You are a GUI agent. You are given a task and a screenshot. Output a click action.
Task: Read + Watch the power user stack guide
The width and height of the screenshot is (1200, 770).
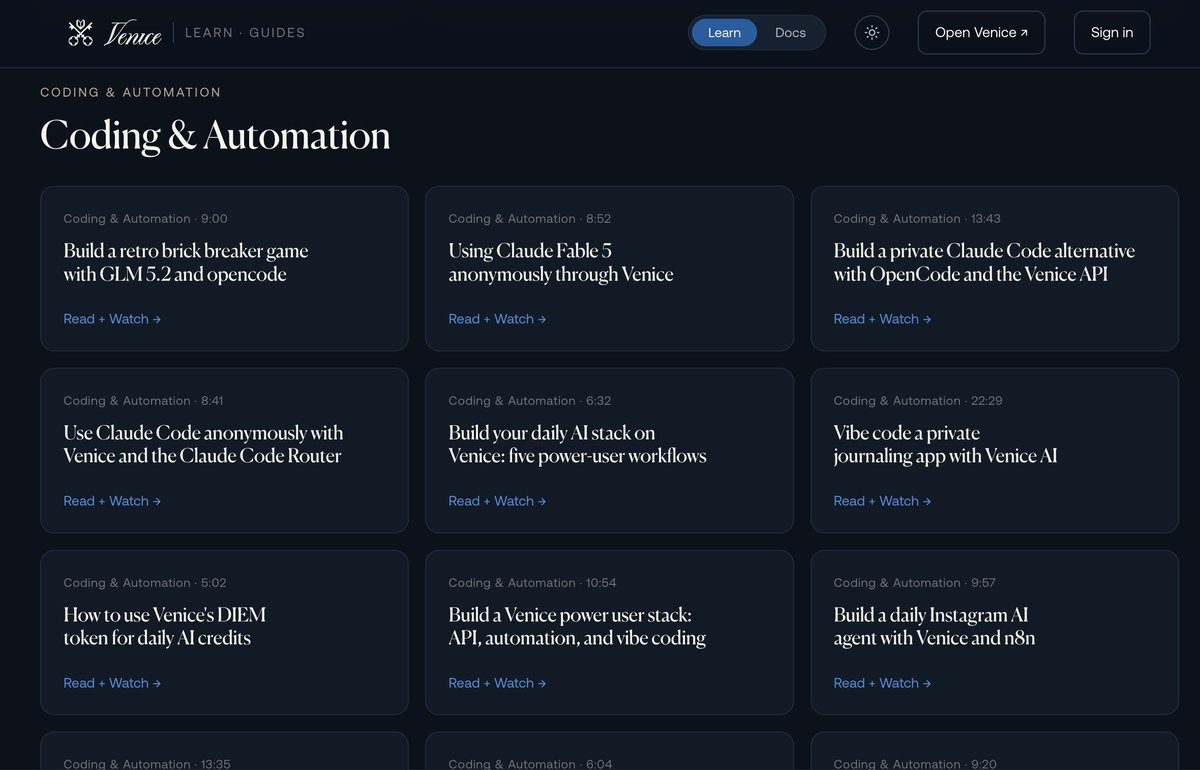click(497, 683)
